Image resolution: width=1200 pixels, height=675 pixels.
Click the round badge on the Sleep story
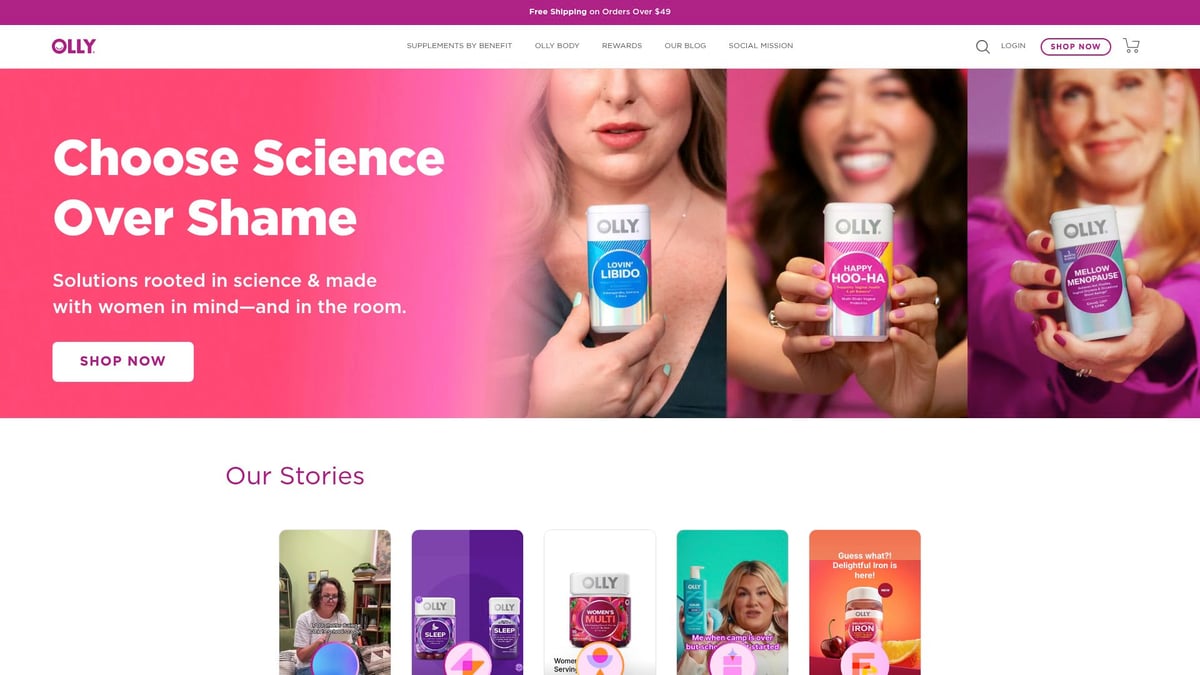[467, 661]
